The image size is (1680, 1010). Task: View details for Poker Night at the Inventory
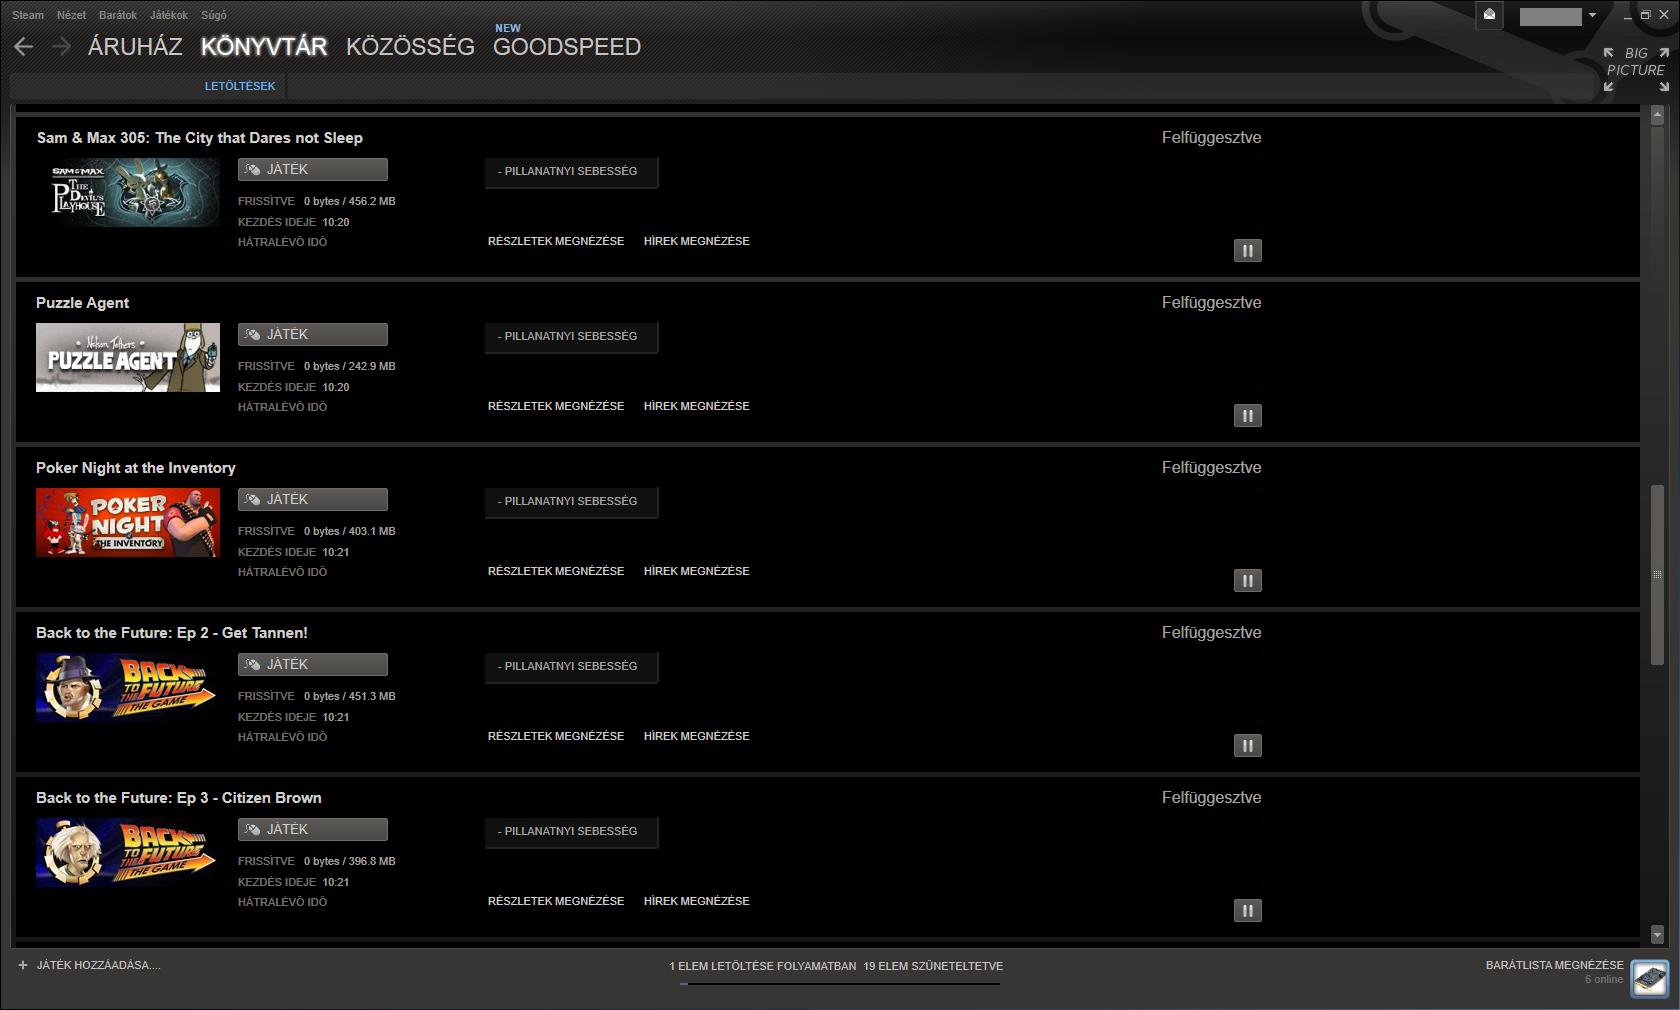pos(556,571)
